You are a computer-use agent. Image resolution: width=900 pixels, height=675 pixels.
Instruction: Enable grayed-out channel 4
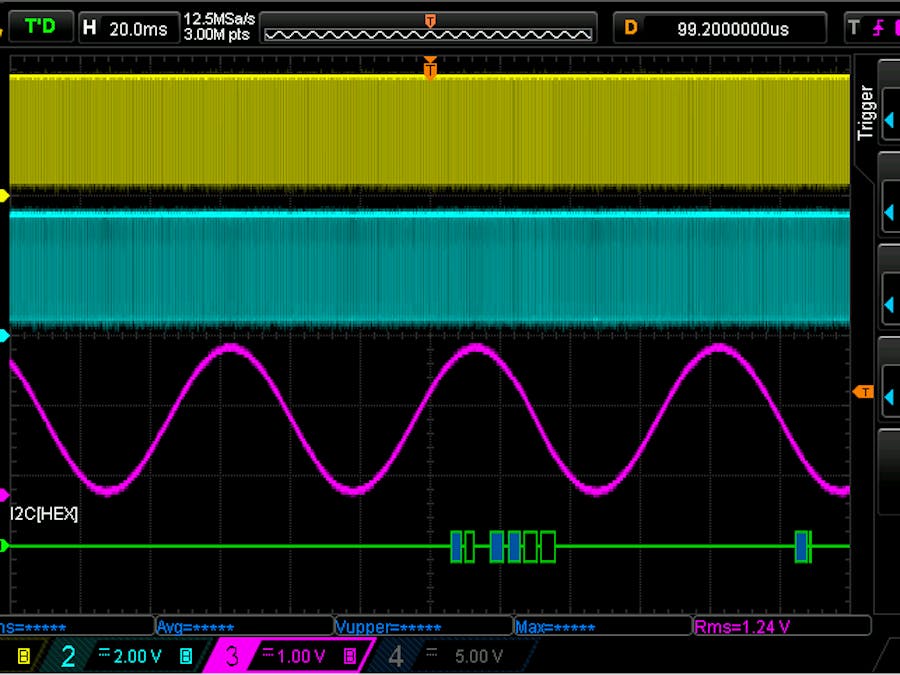[395, 656]
